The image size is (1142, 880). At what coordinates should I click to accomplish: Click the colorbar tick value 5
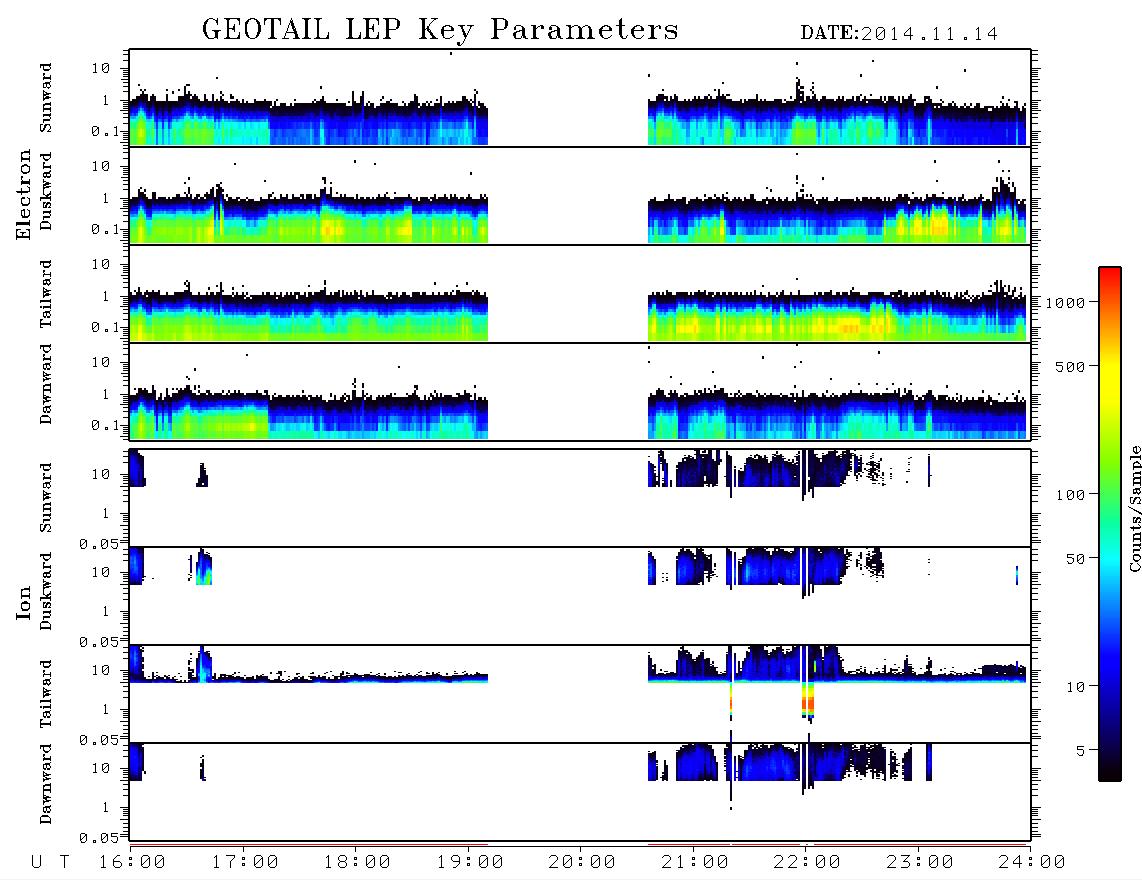click(1080, 751)
